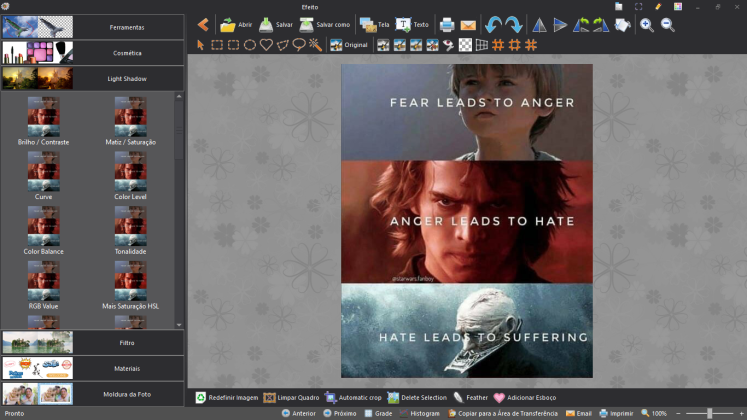Image resolution: width=747 pixels, height=420 pixels.
Task: Choose Salvar como in the toolbar
Action: coord(324,24)
